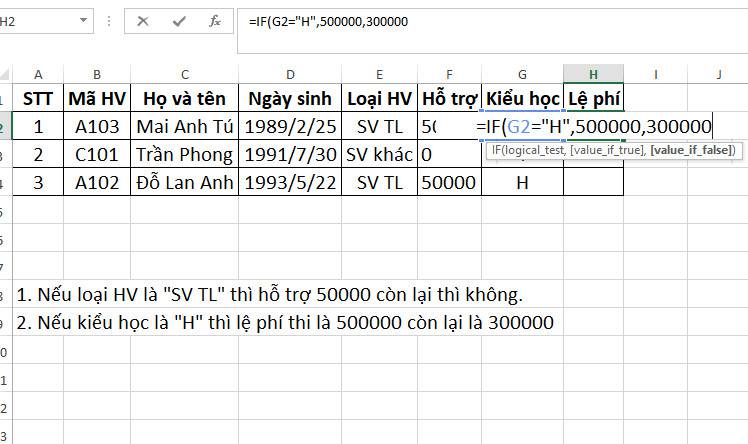Select Kiểu học cell 'H' in Đỗ Lan Anh row

click(x=522, y=182)
